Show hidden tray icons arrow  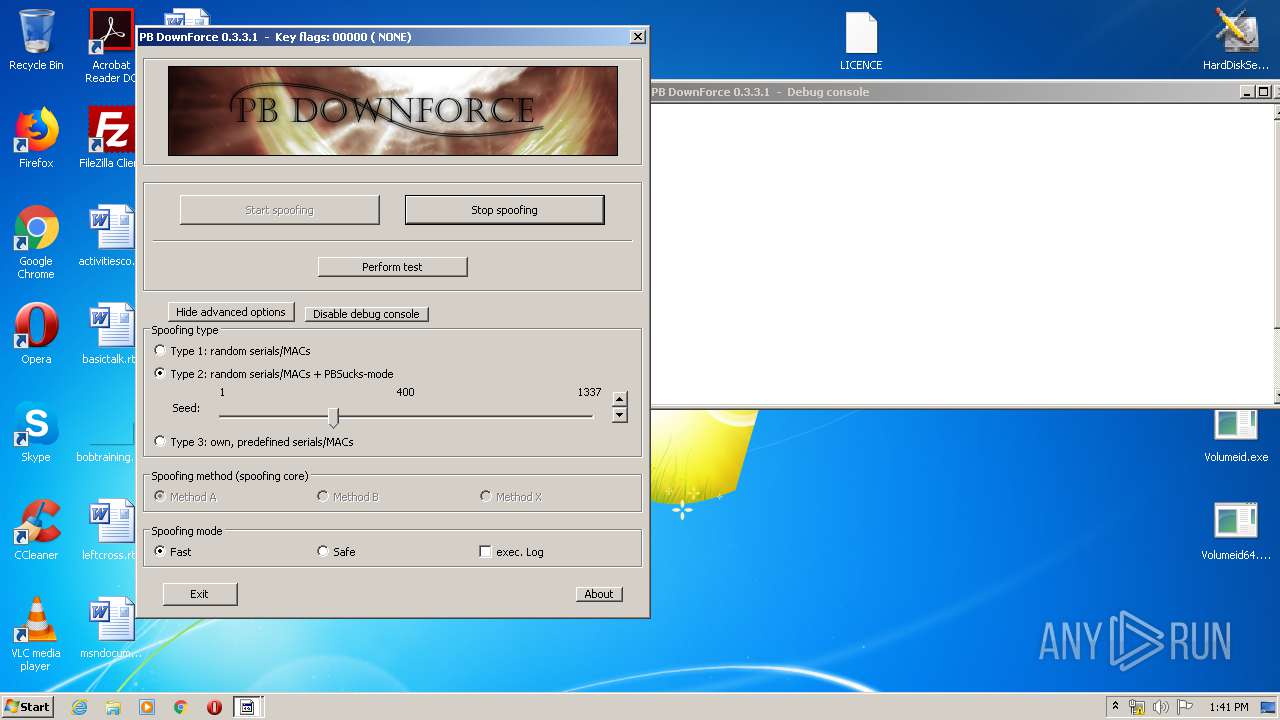1115,707
